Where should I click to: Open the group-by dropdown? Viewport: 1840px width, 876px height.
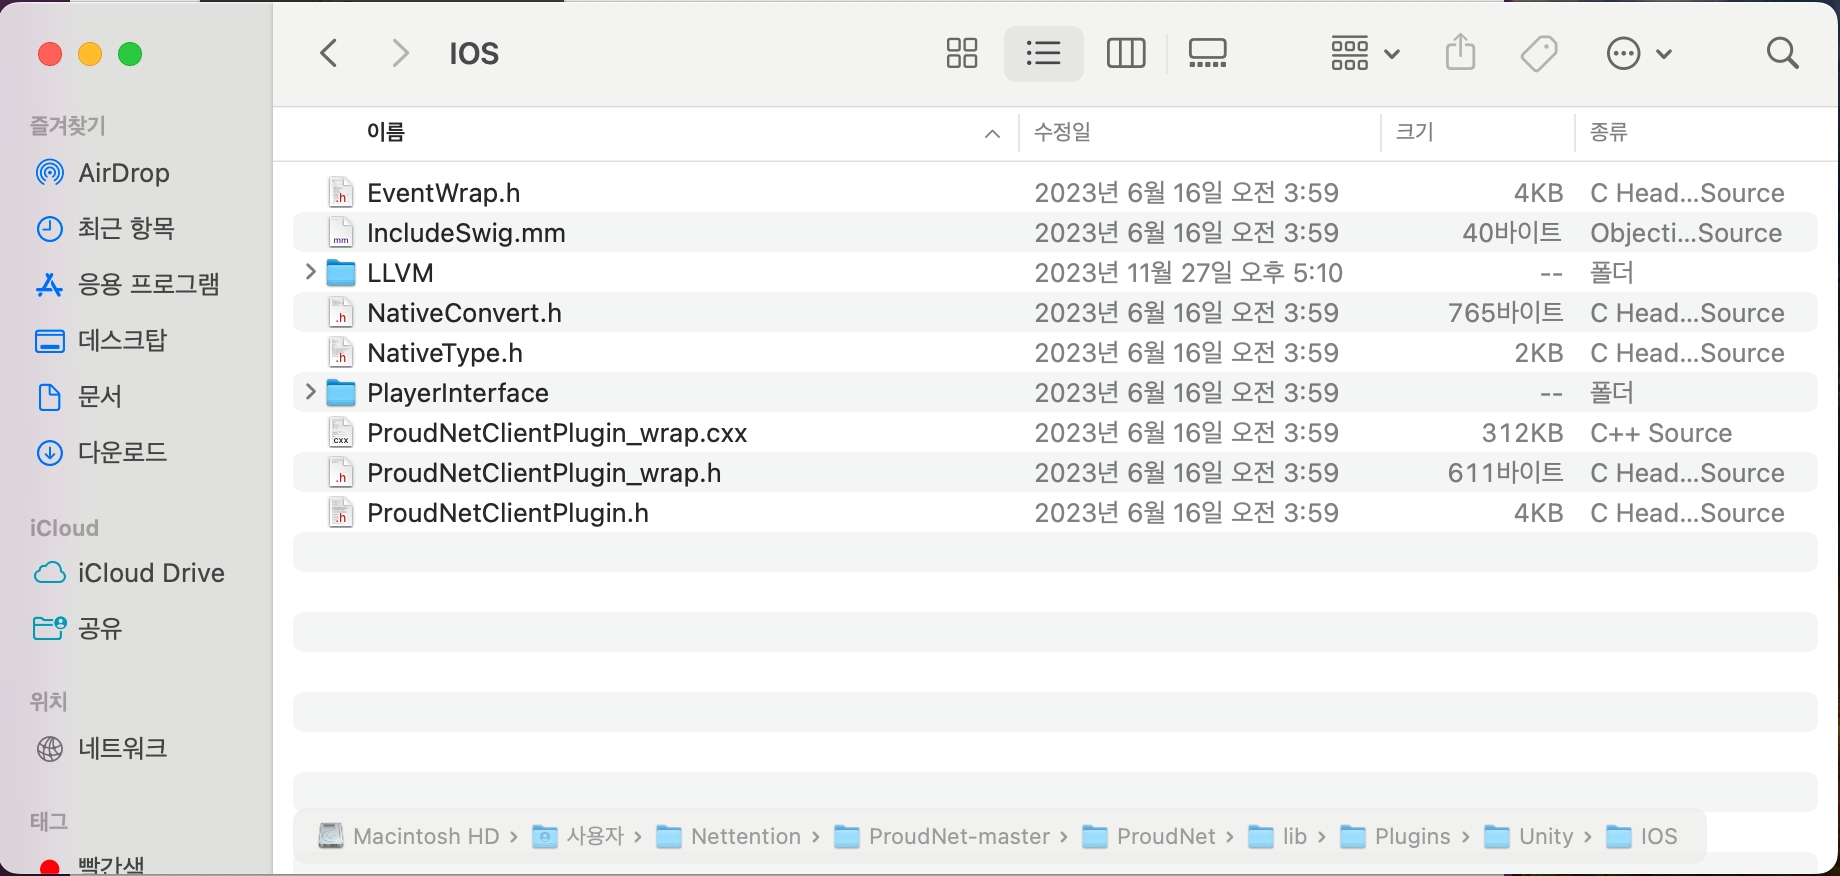pos(1364,53)
